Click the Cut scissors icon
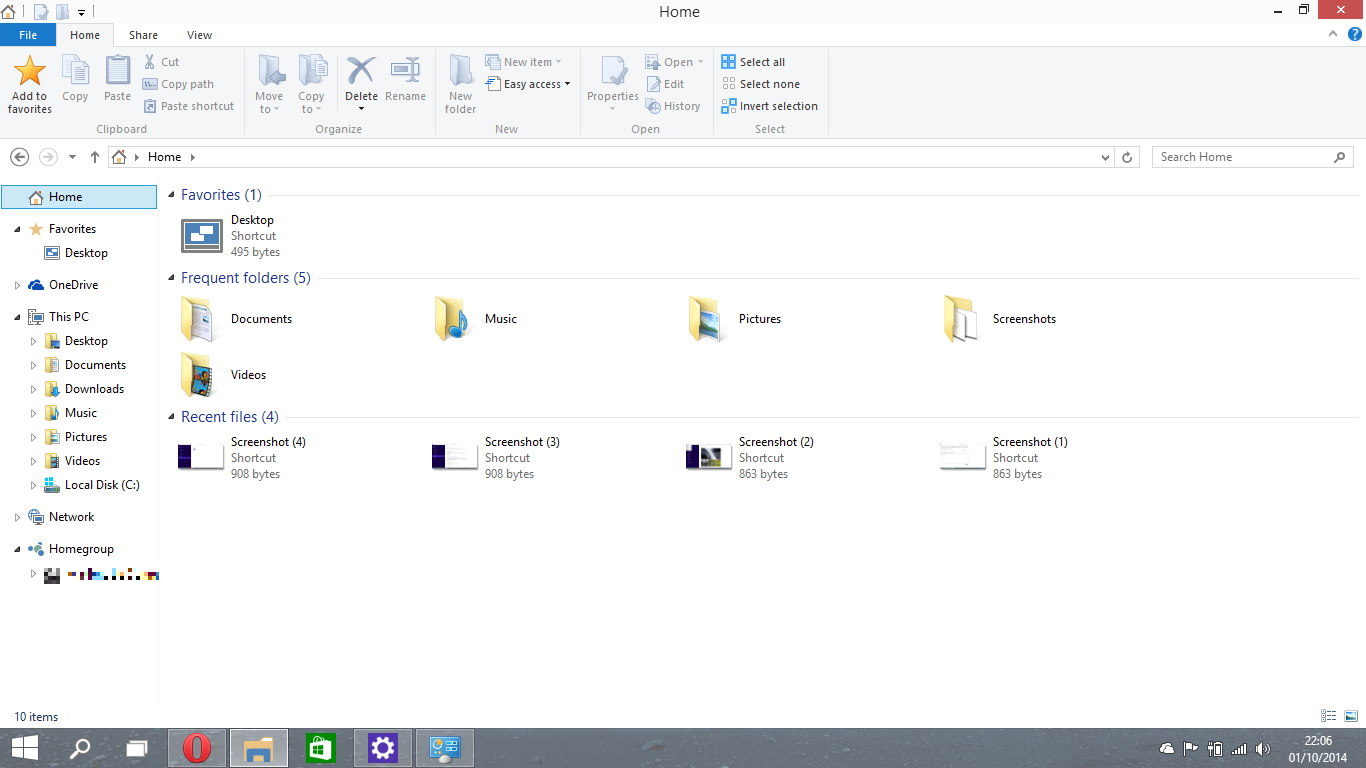 [x=150, y=62]
